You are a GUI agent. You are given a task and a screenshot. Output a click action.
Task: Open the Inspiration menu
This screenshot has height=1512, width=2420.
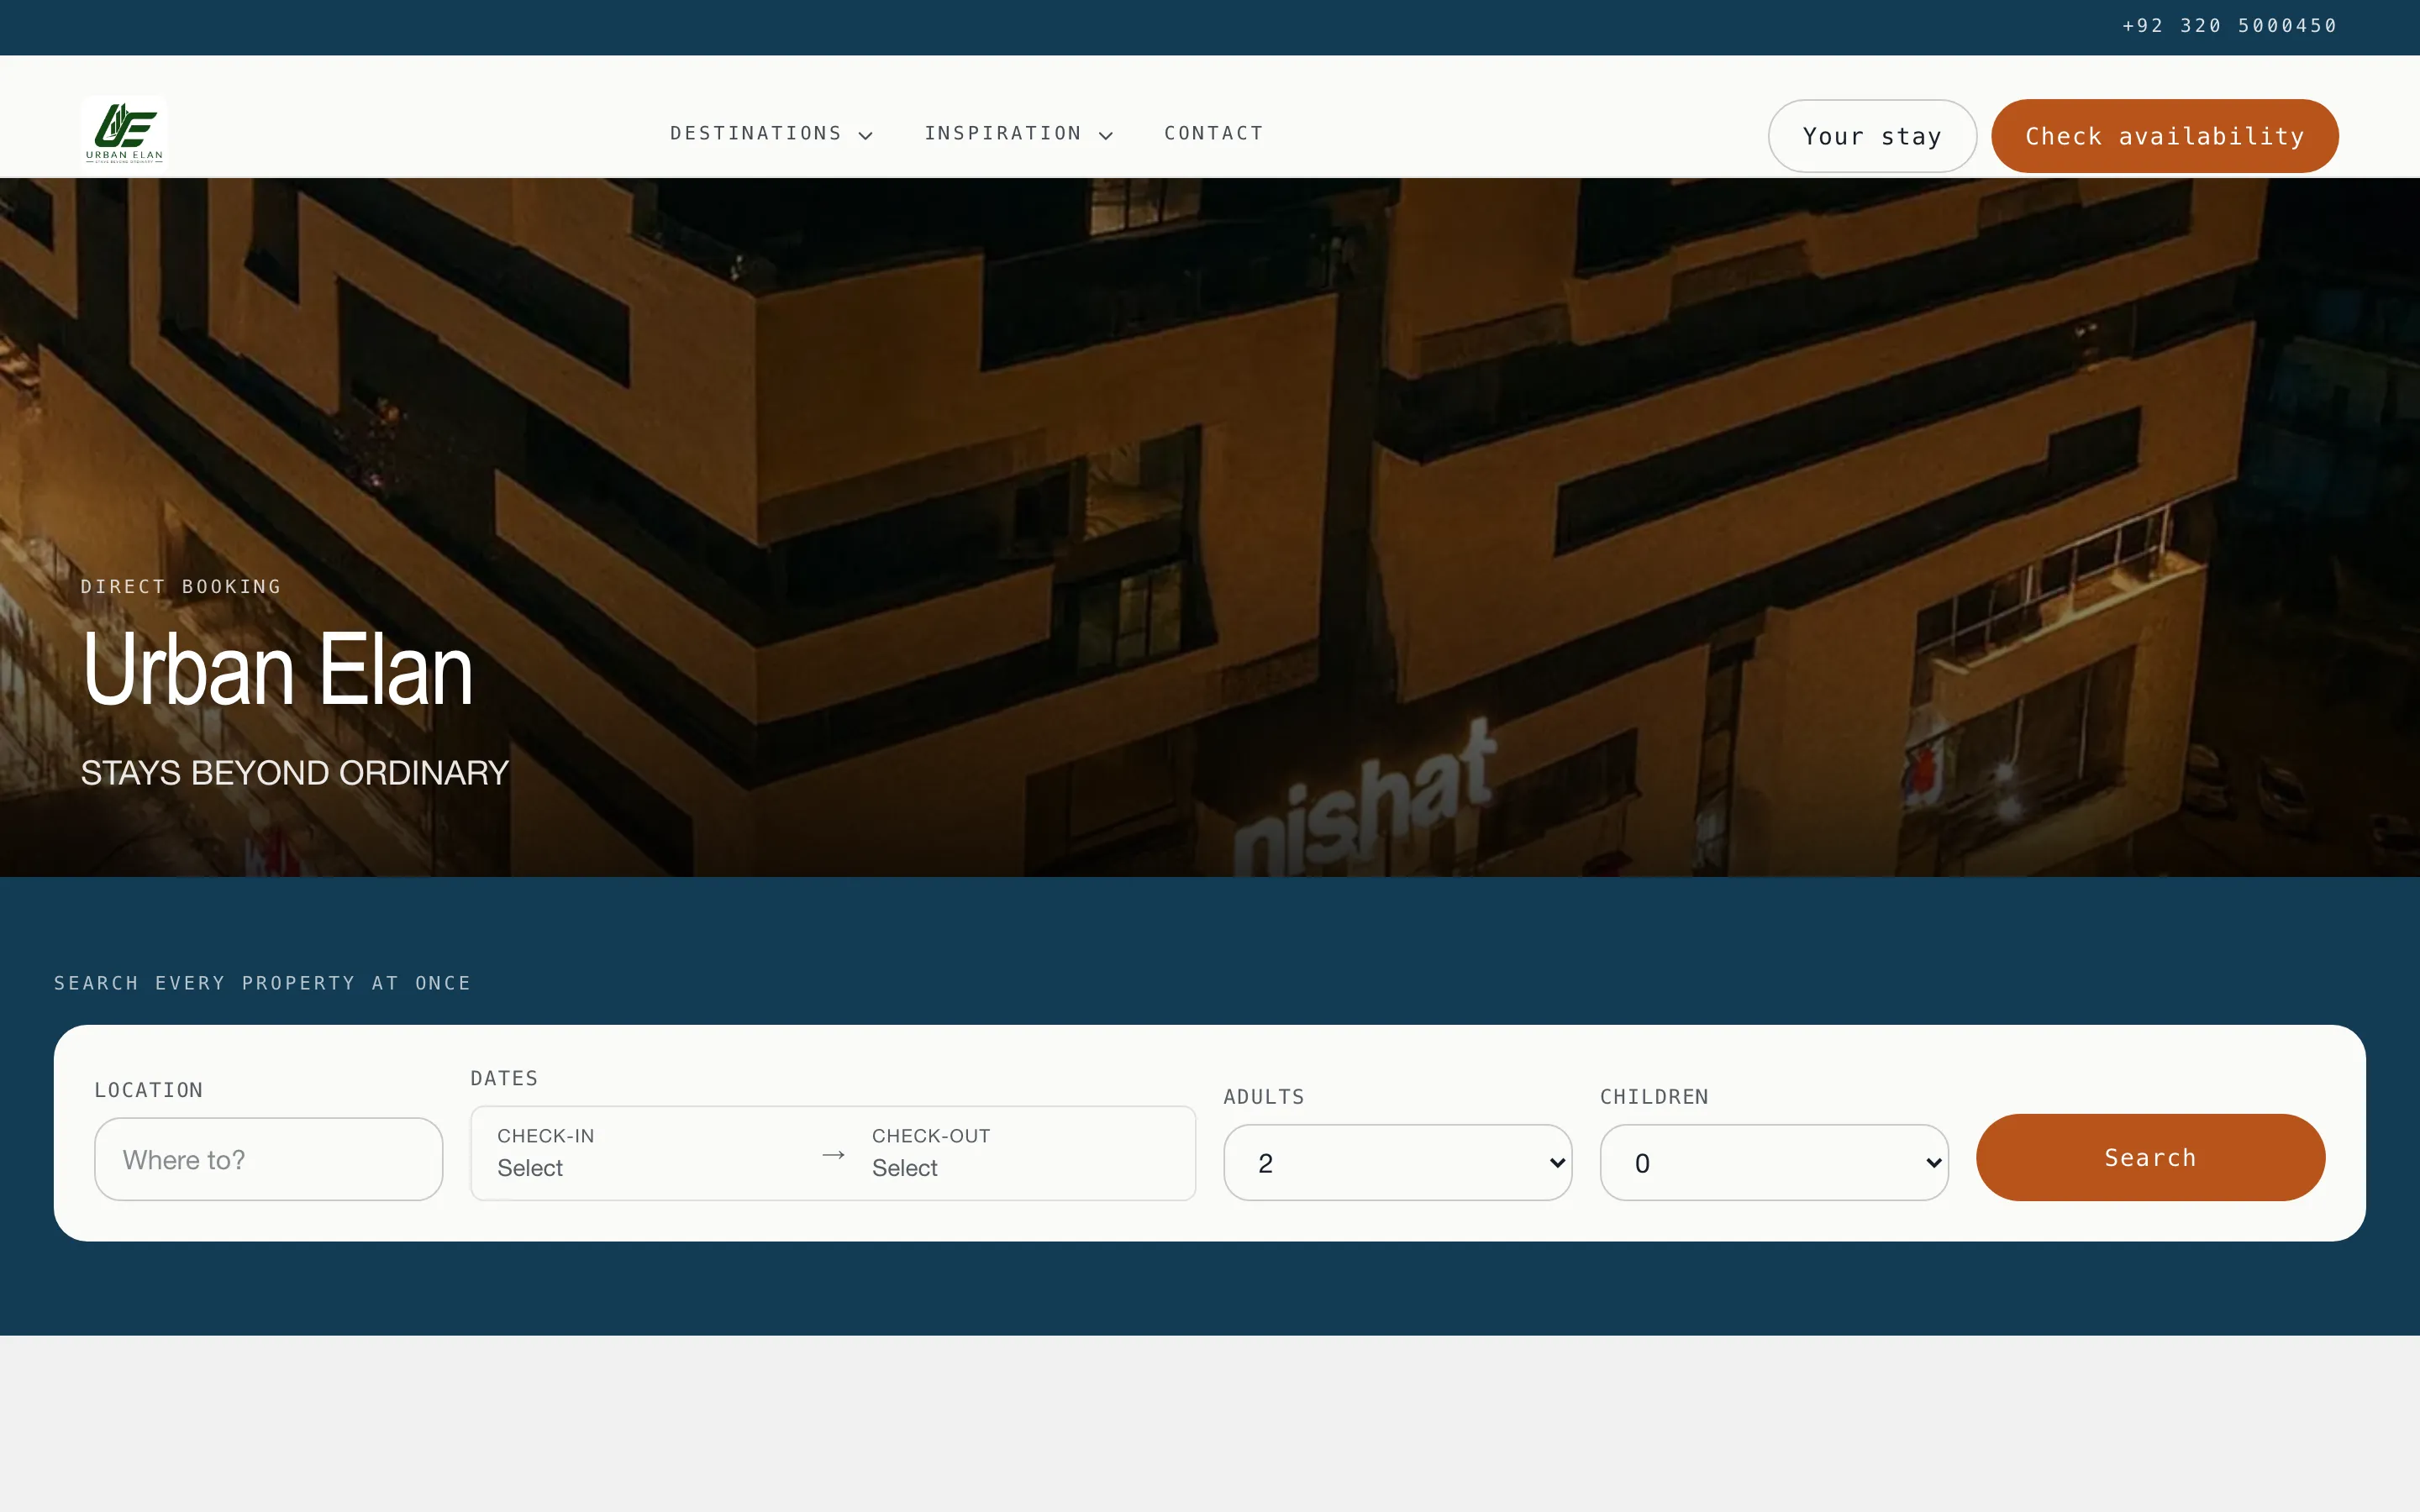(x=1018, y=133)
